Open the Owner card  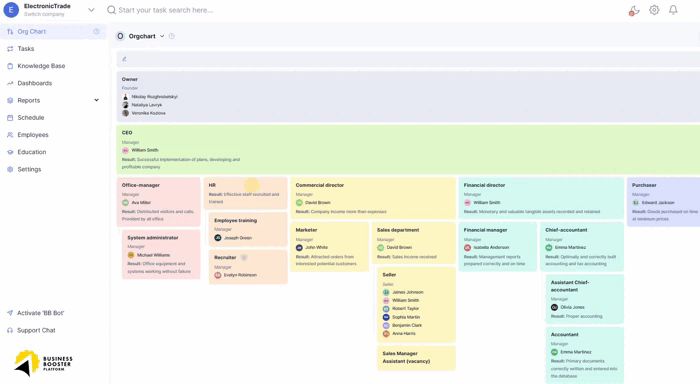pos(408,96)
